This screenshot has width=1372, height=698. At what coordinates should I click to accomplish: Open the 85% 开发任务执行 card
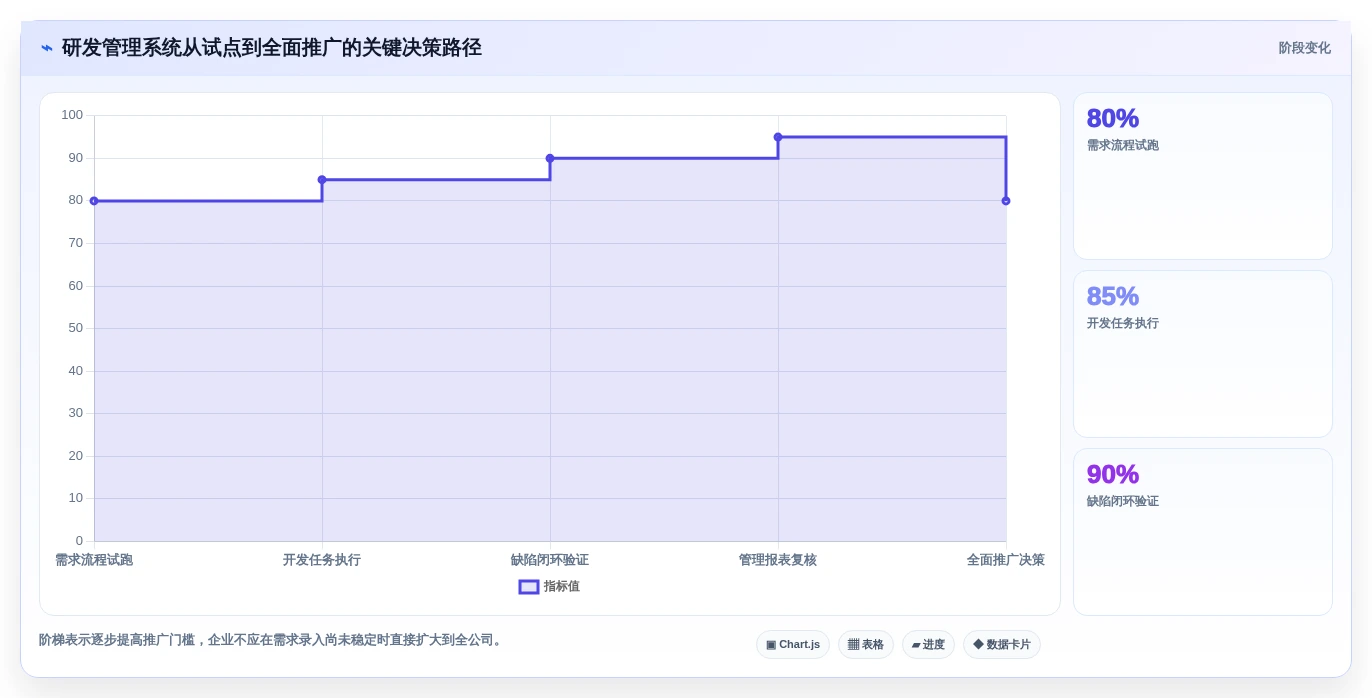1203,354
